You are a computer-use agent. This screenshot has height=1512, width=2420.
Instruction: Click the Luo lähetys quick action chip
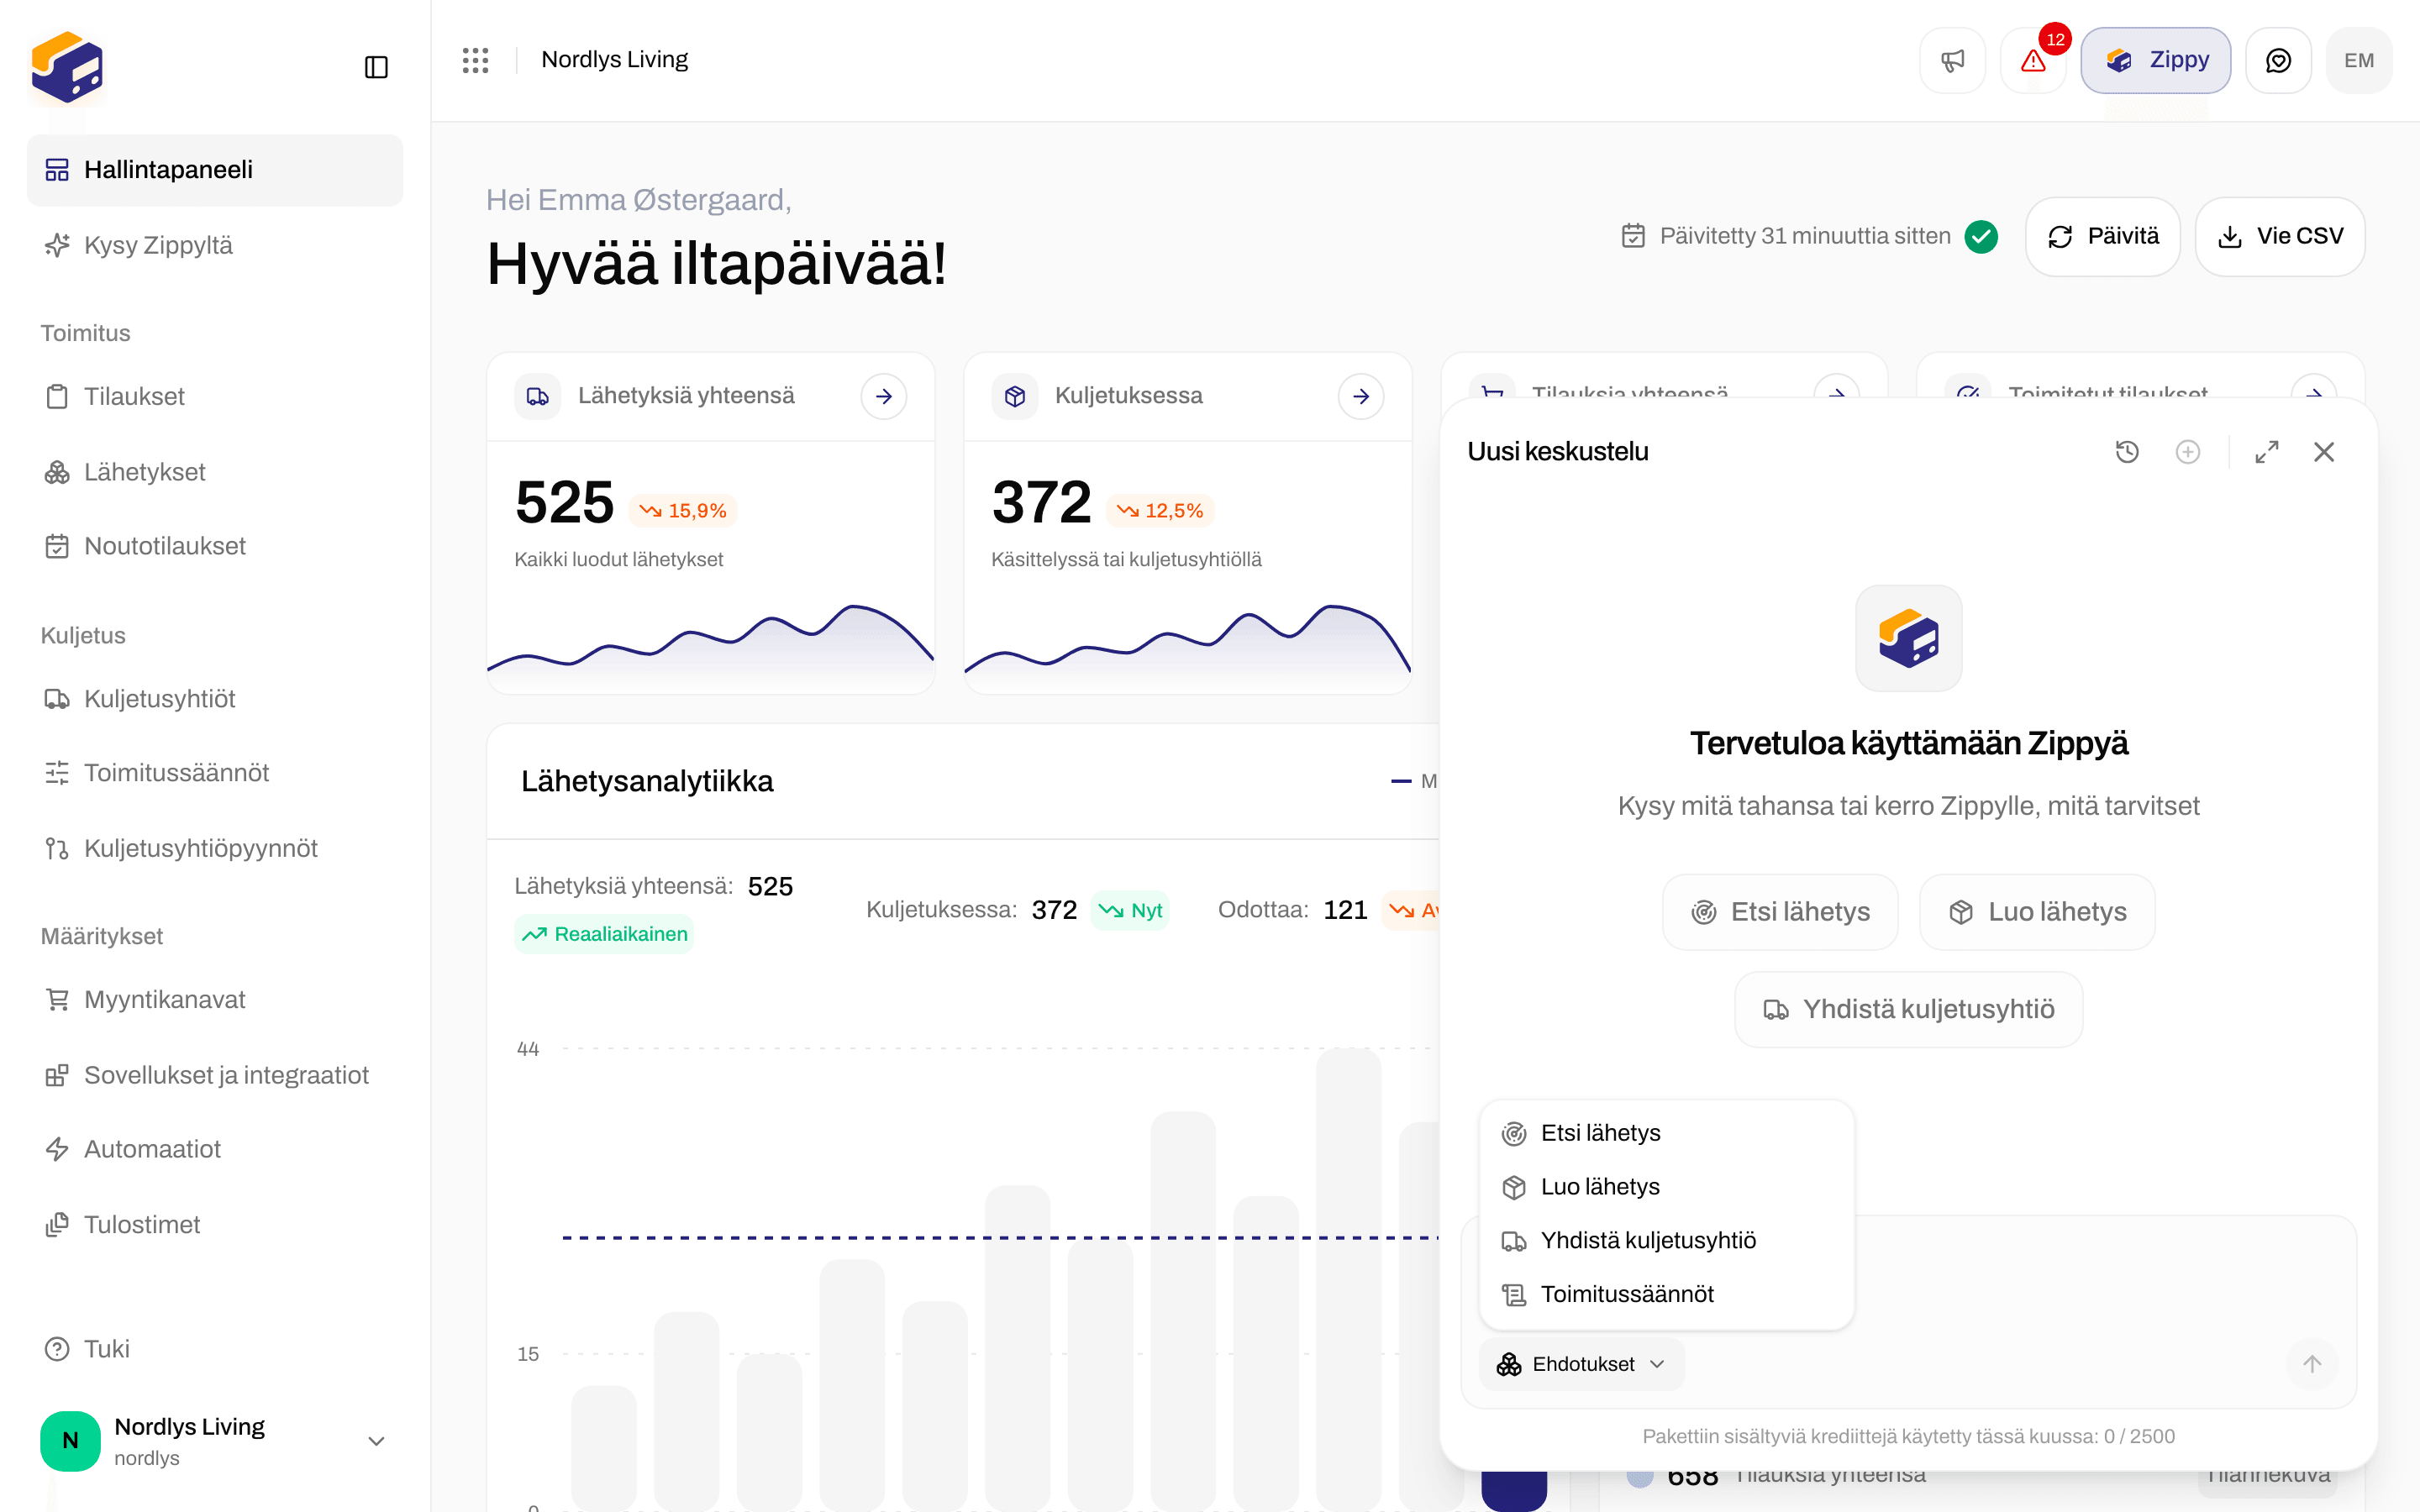click(x=2037, y=912)
